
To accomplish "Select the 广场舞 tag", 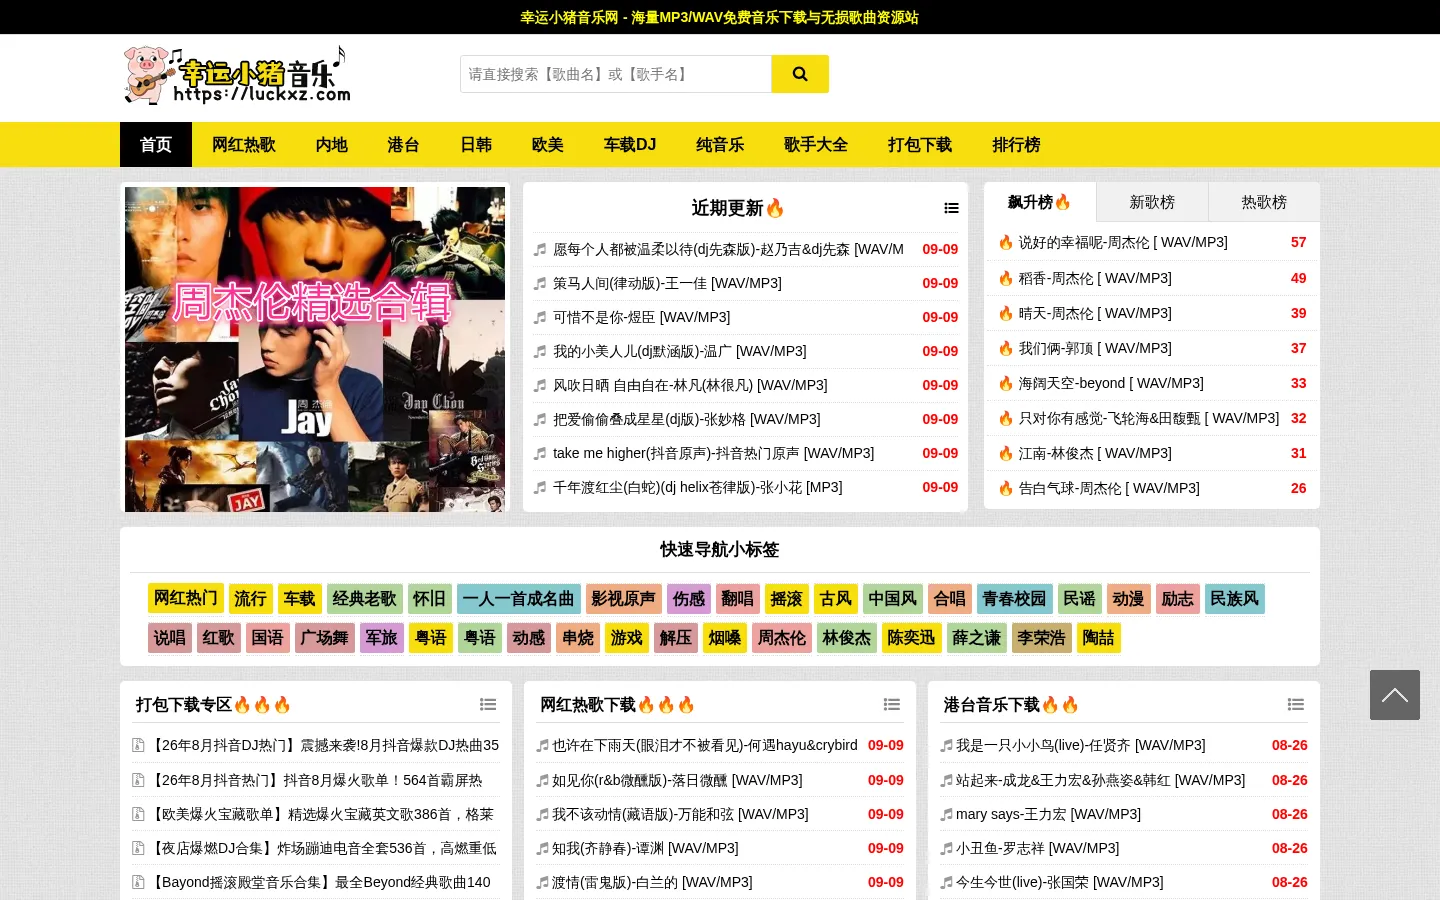I will click(x=325, y=638).
